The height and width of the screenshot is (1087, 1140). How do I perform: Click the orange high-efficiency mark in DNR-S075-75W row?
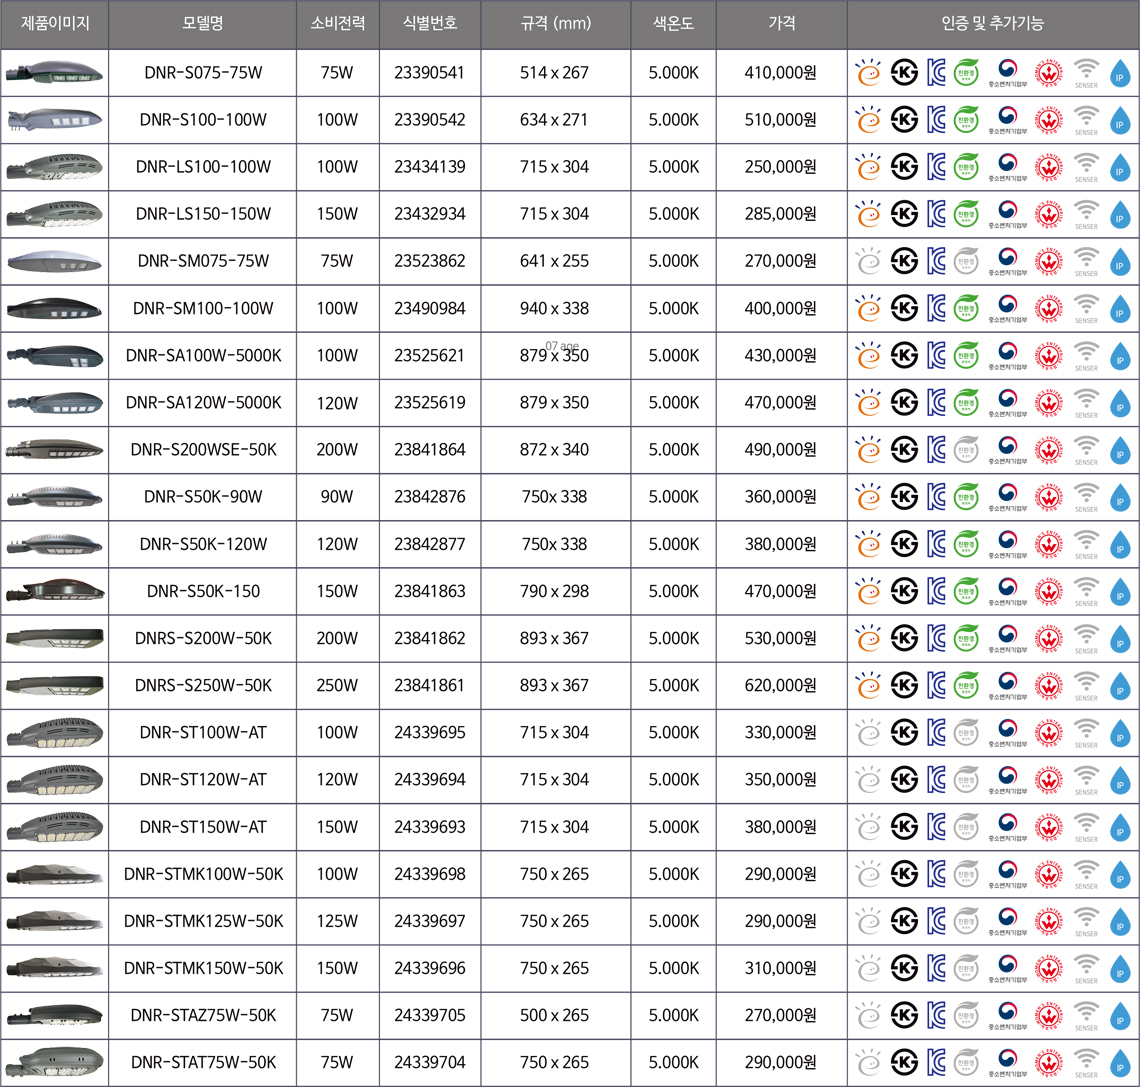coord(868,73)
